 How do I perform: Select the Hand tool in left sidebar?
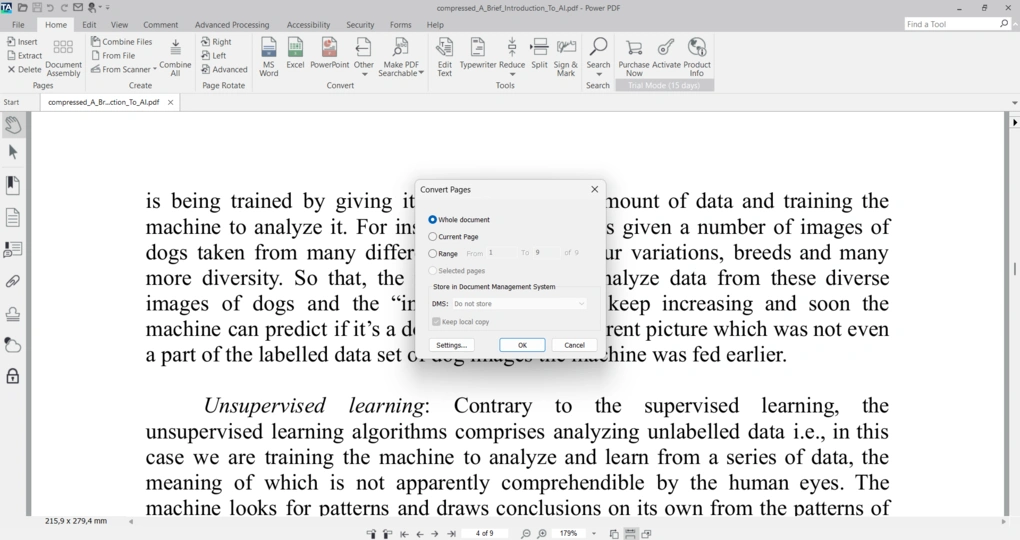pos(13,124)
